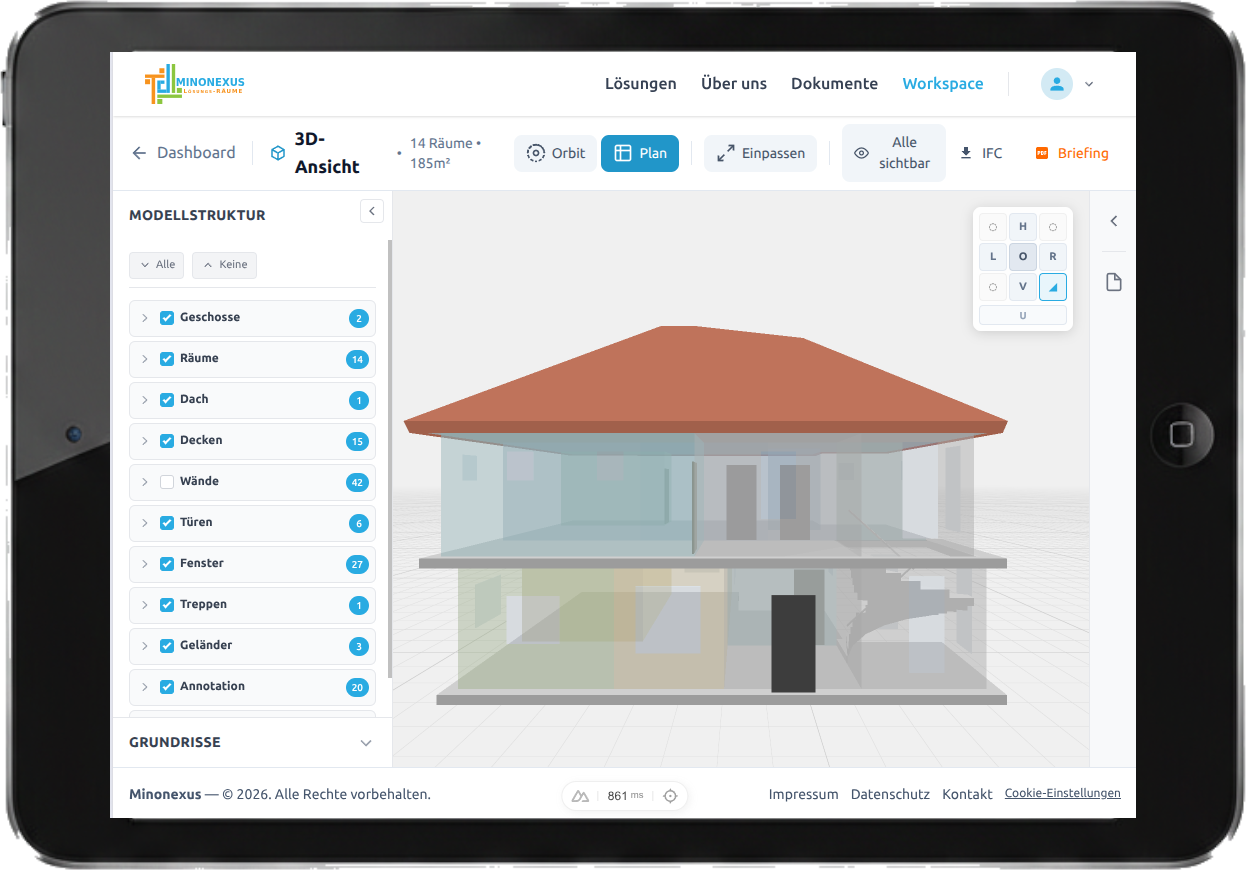Viewport: 1246px width, 870px height.
Task: Expand the Fenster tree node
Action: tap(144, 564)
